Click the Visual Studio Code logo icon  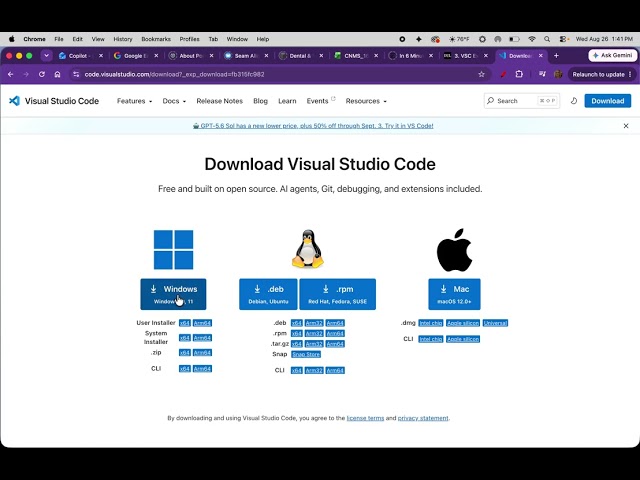click(14, 101)
